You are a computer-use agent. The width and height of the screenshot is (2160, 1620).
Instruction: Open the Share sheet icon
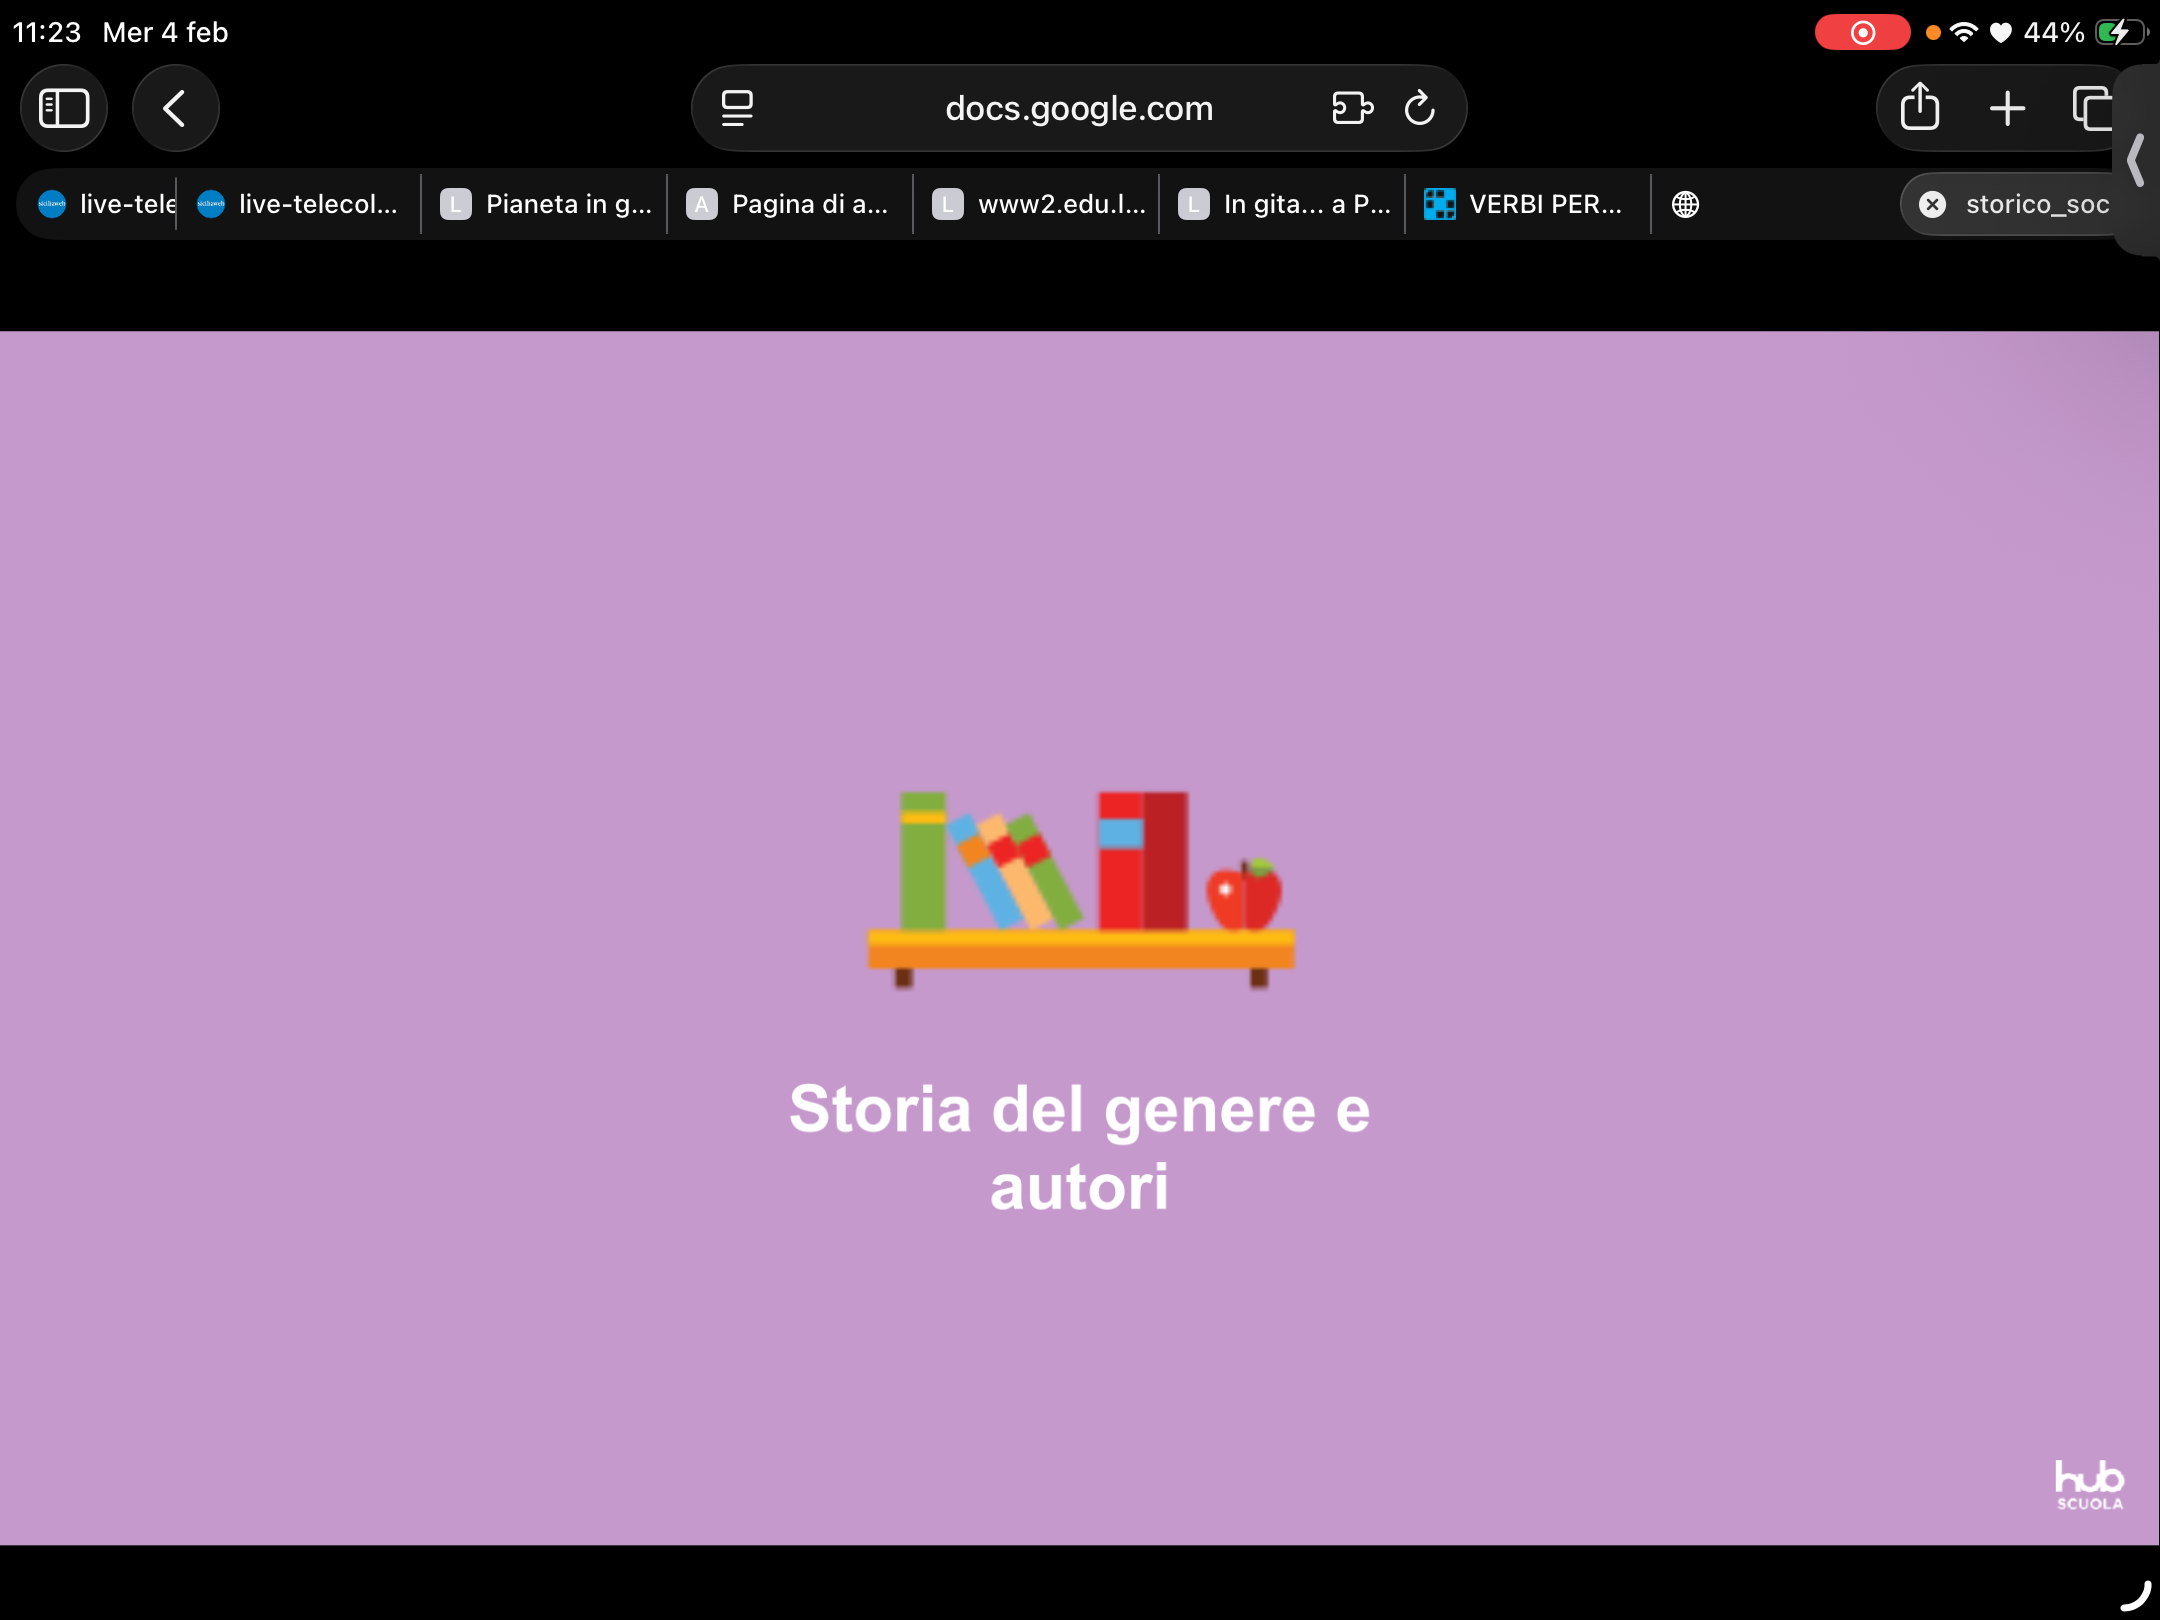(x=1919, y=108)
